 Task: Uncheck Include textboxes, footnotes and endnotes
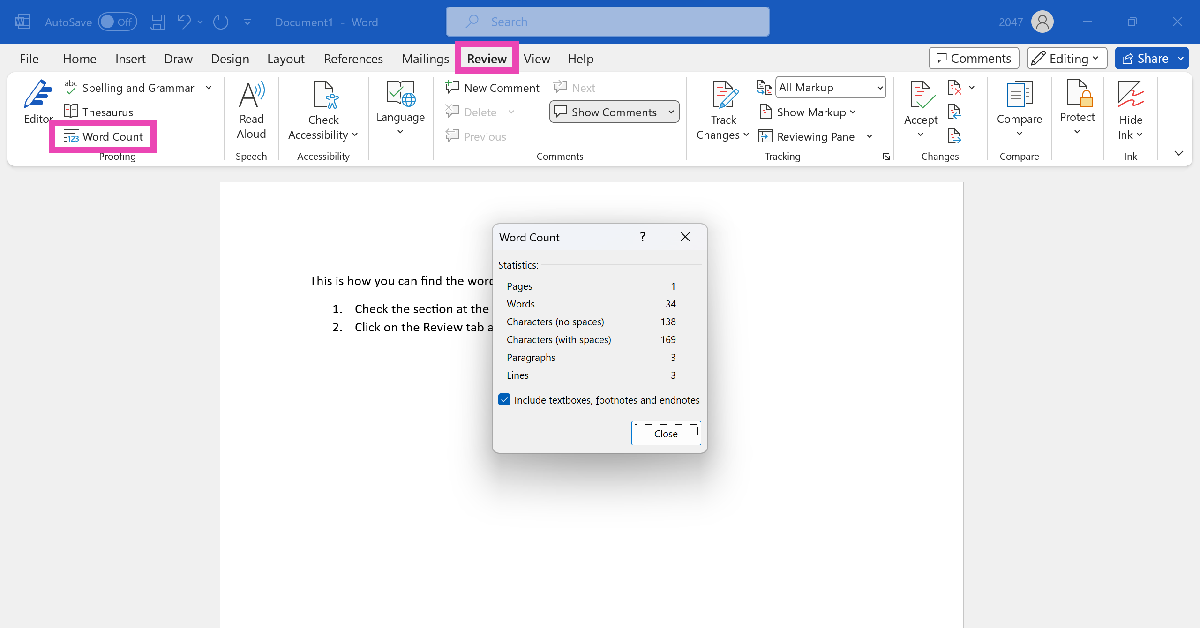tap(505, 400)
